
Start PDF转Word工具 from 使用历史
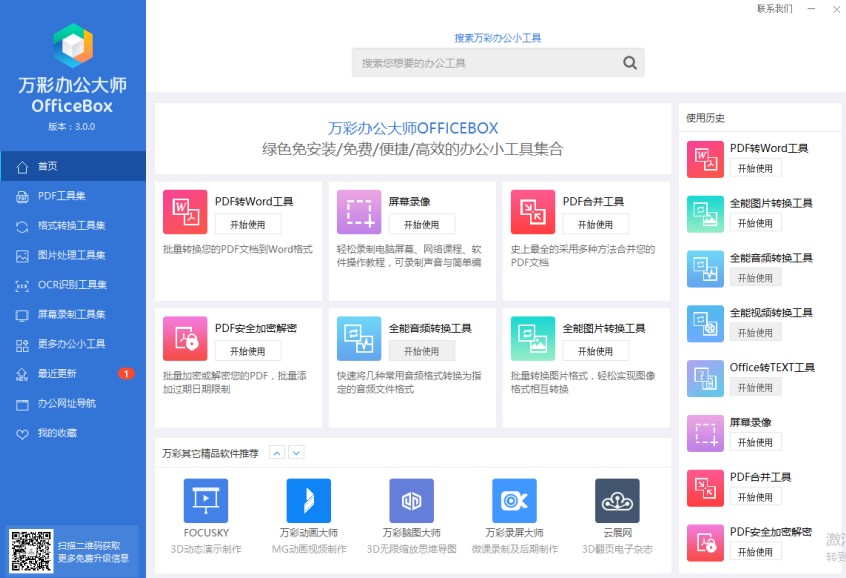(755, 168)
